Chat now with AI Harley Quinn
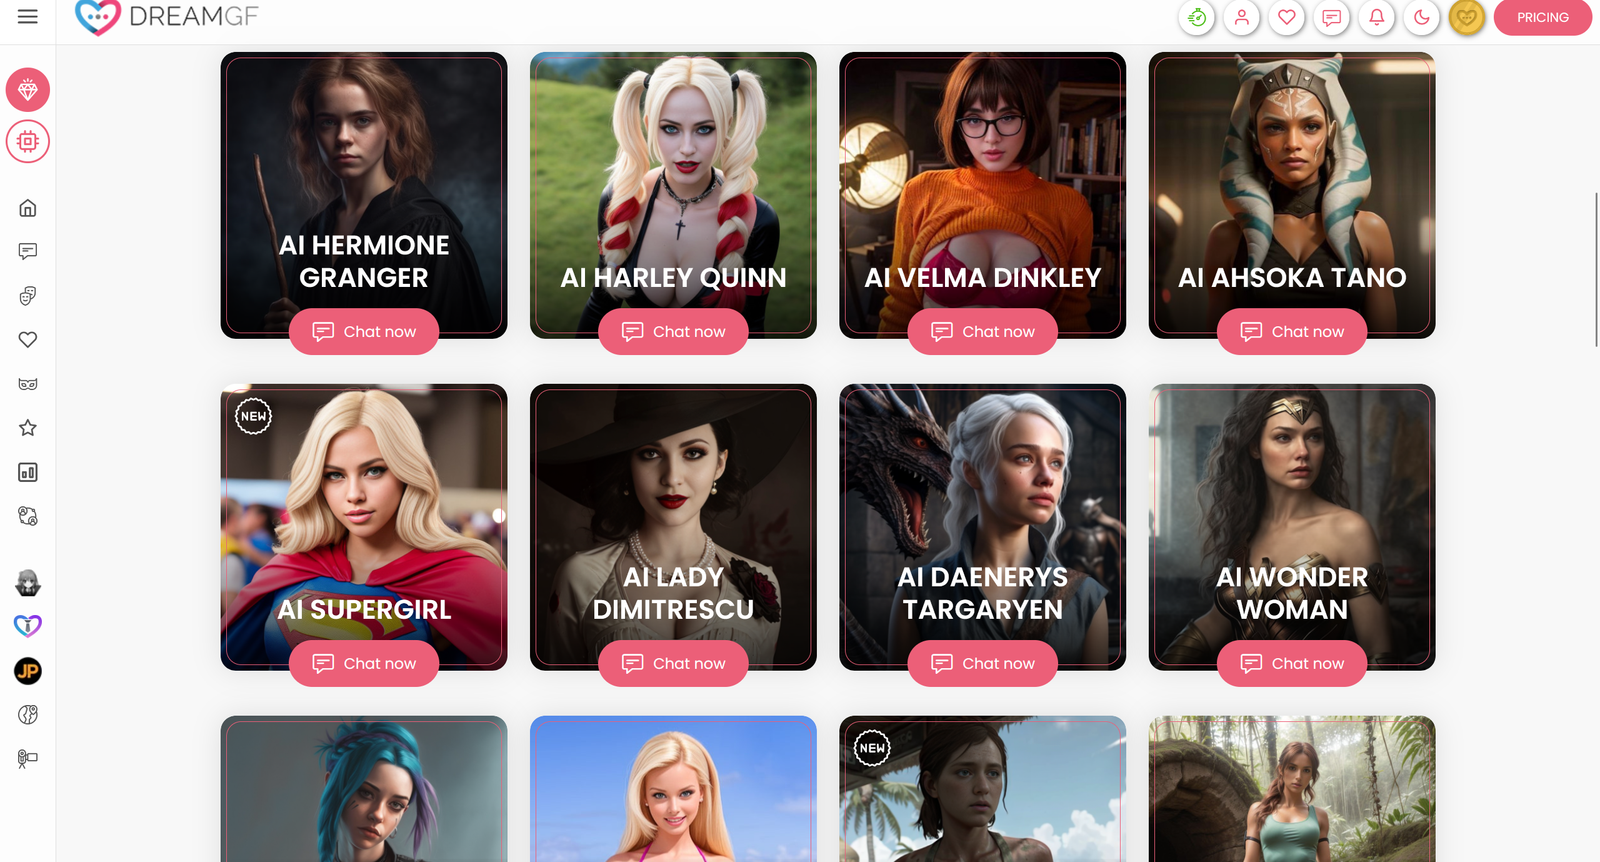This screenshot has width=1600, height=862. [673, 332]
